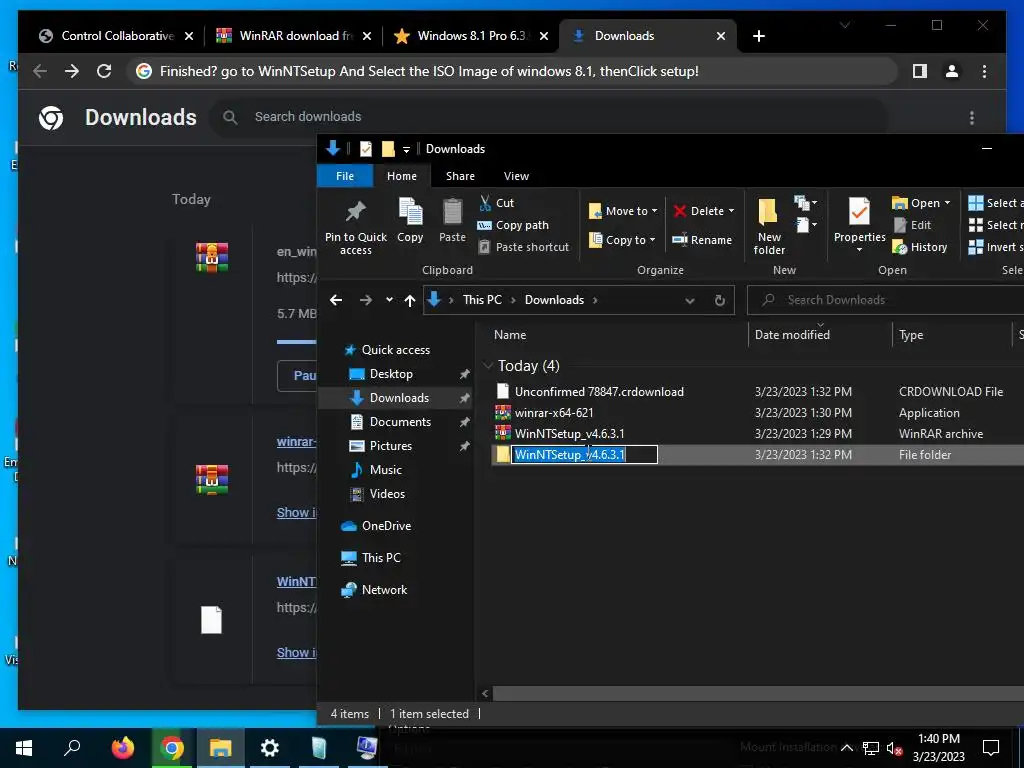Open taskbar search magnifier

point(72,747)
